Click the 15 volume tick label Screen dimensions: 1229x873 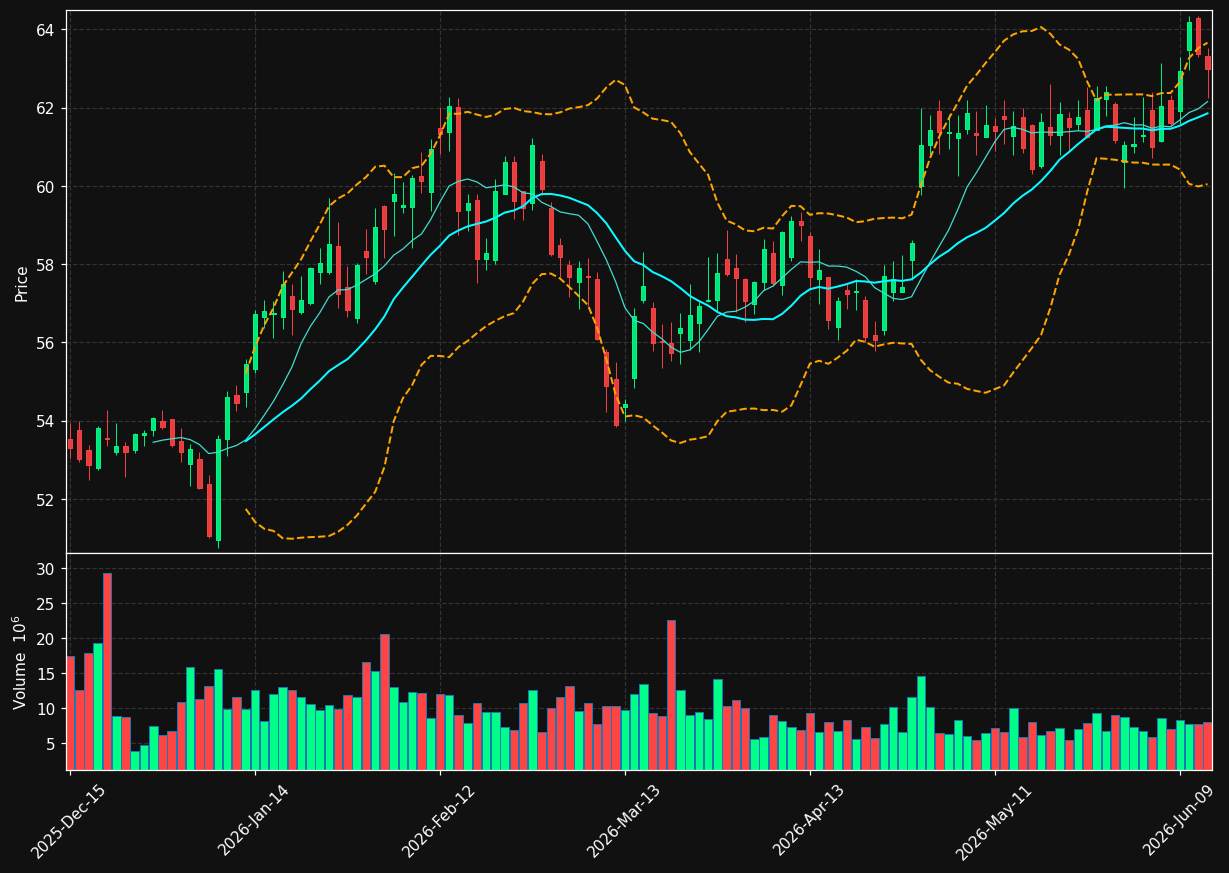[x=47, y=674]
